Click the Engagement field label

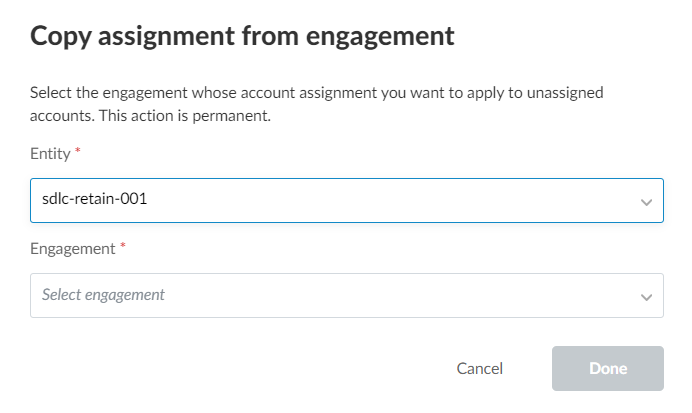coord(73,248)
